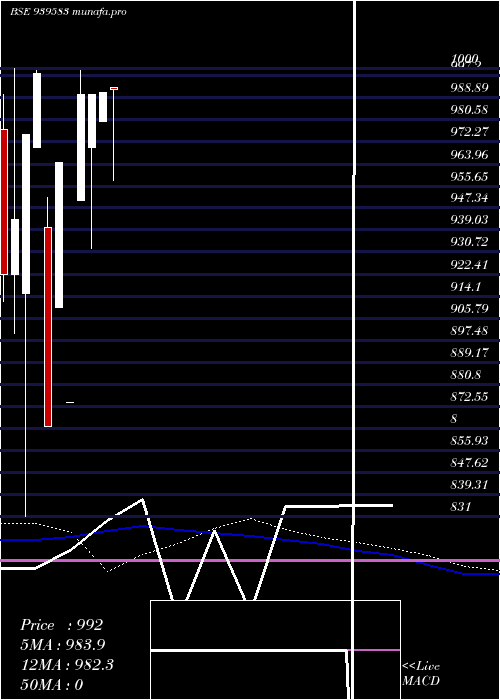The width and height of the screenshot is (500, 700).
Task: Click the 922.41 price axis label
Action: click(469, 265)
